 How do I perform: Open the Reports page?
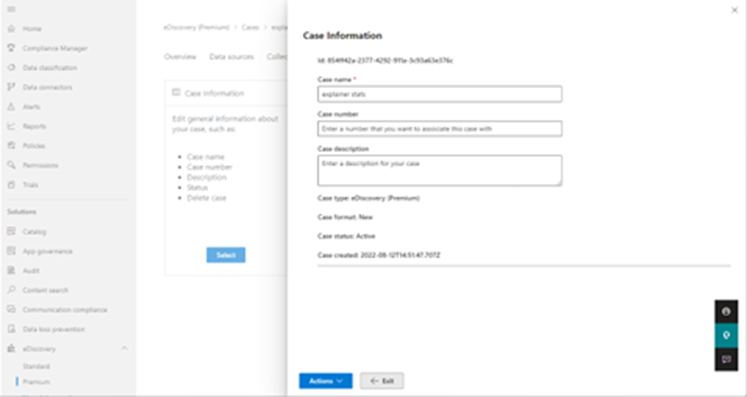click(x=34, y=126)
